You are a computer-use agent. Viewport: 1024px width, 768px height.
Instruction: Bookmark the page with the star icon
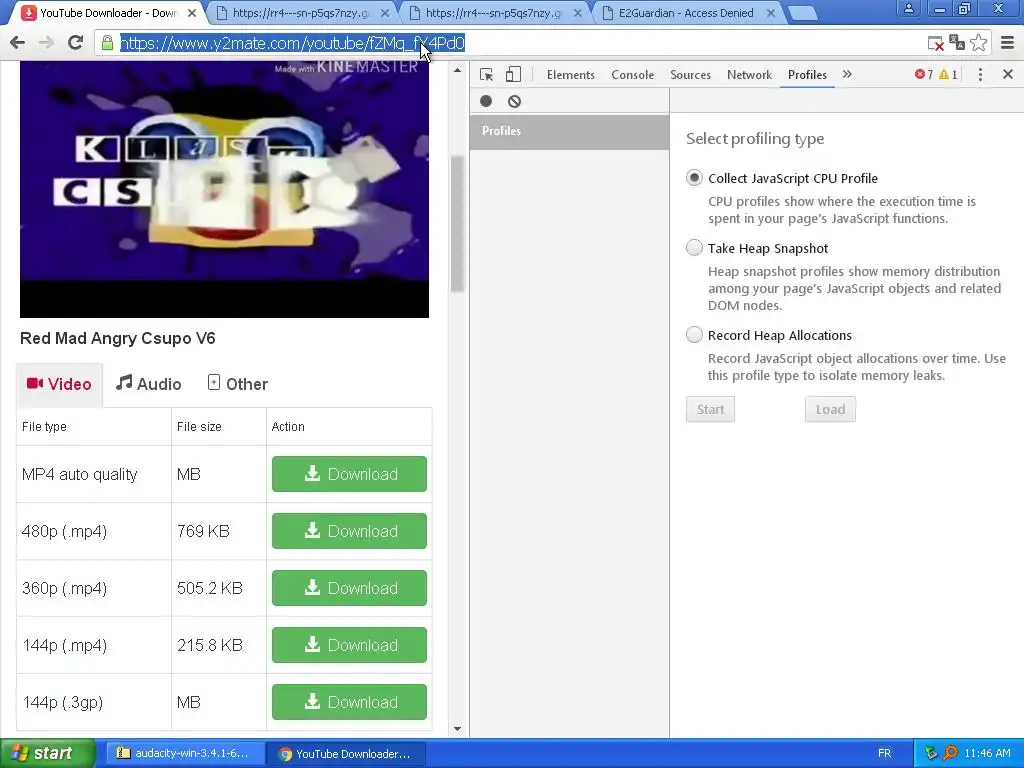[x=978, y=43]
